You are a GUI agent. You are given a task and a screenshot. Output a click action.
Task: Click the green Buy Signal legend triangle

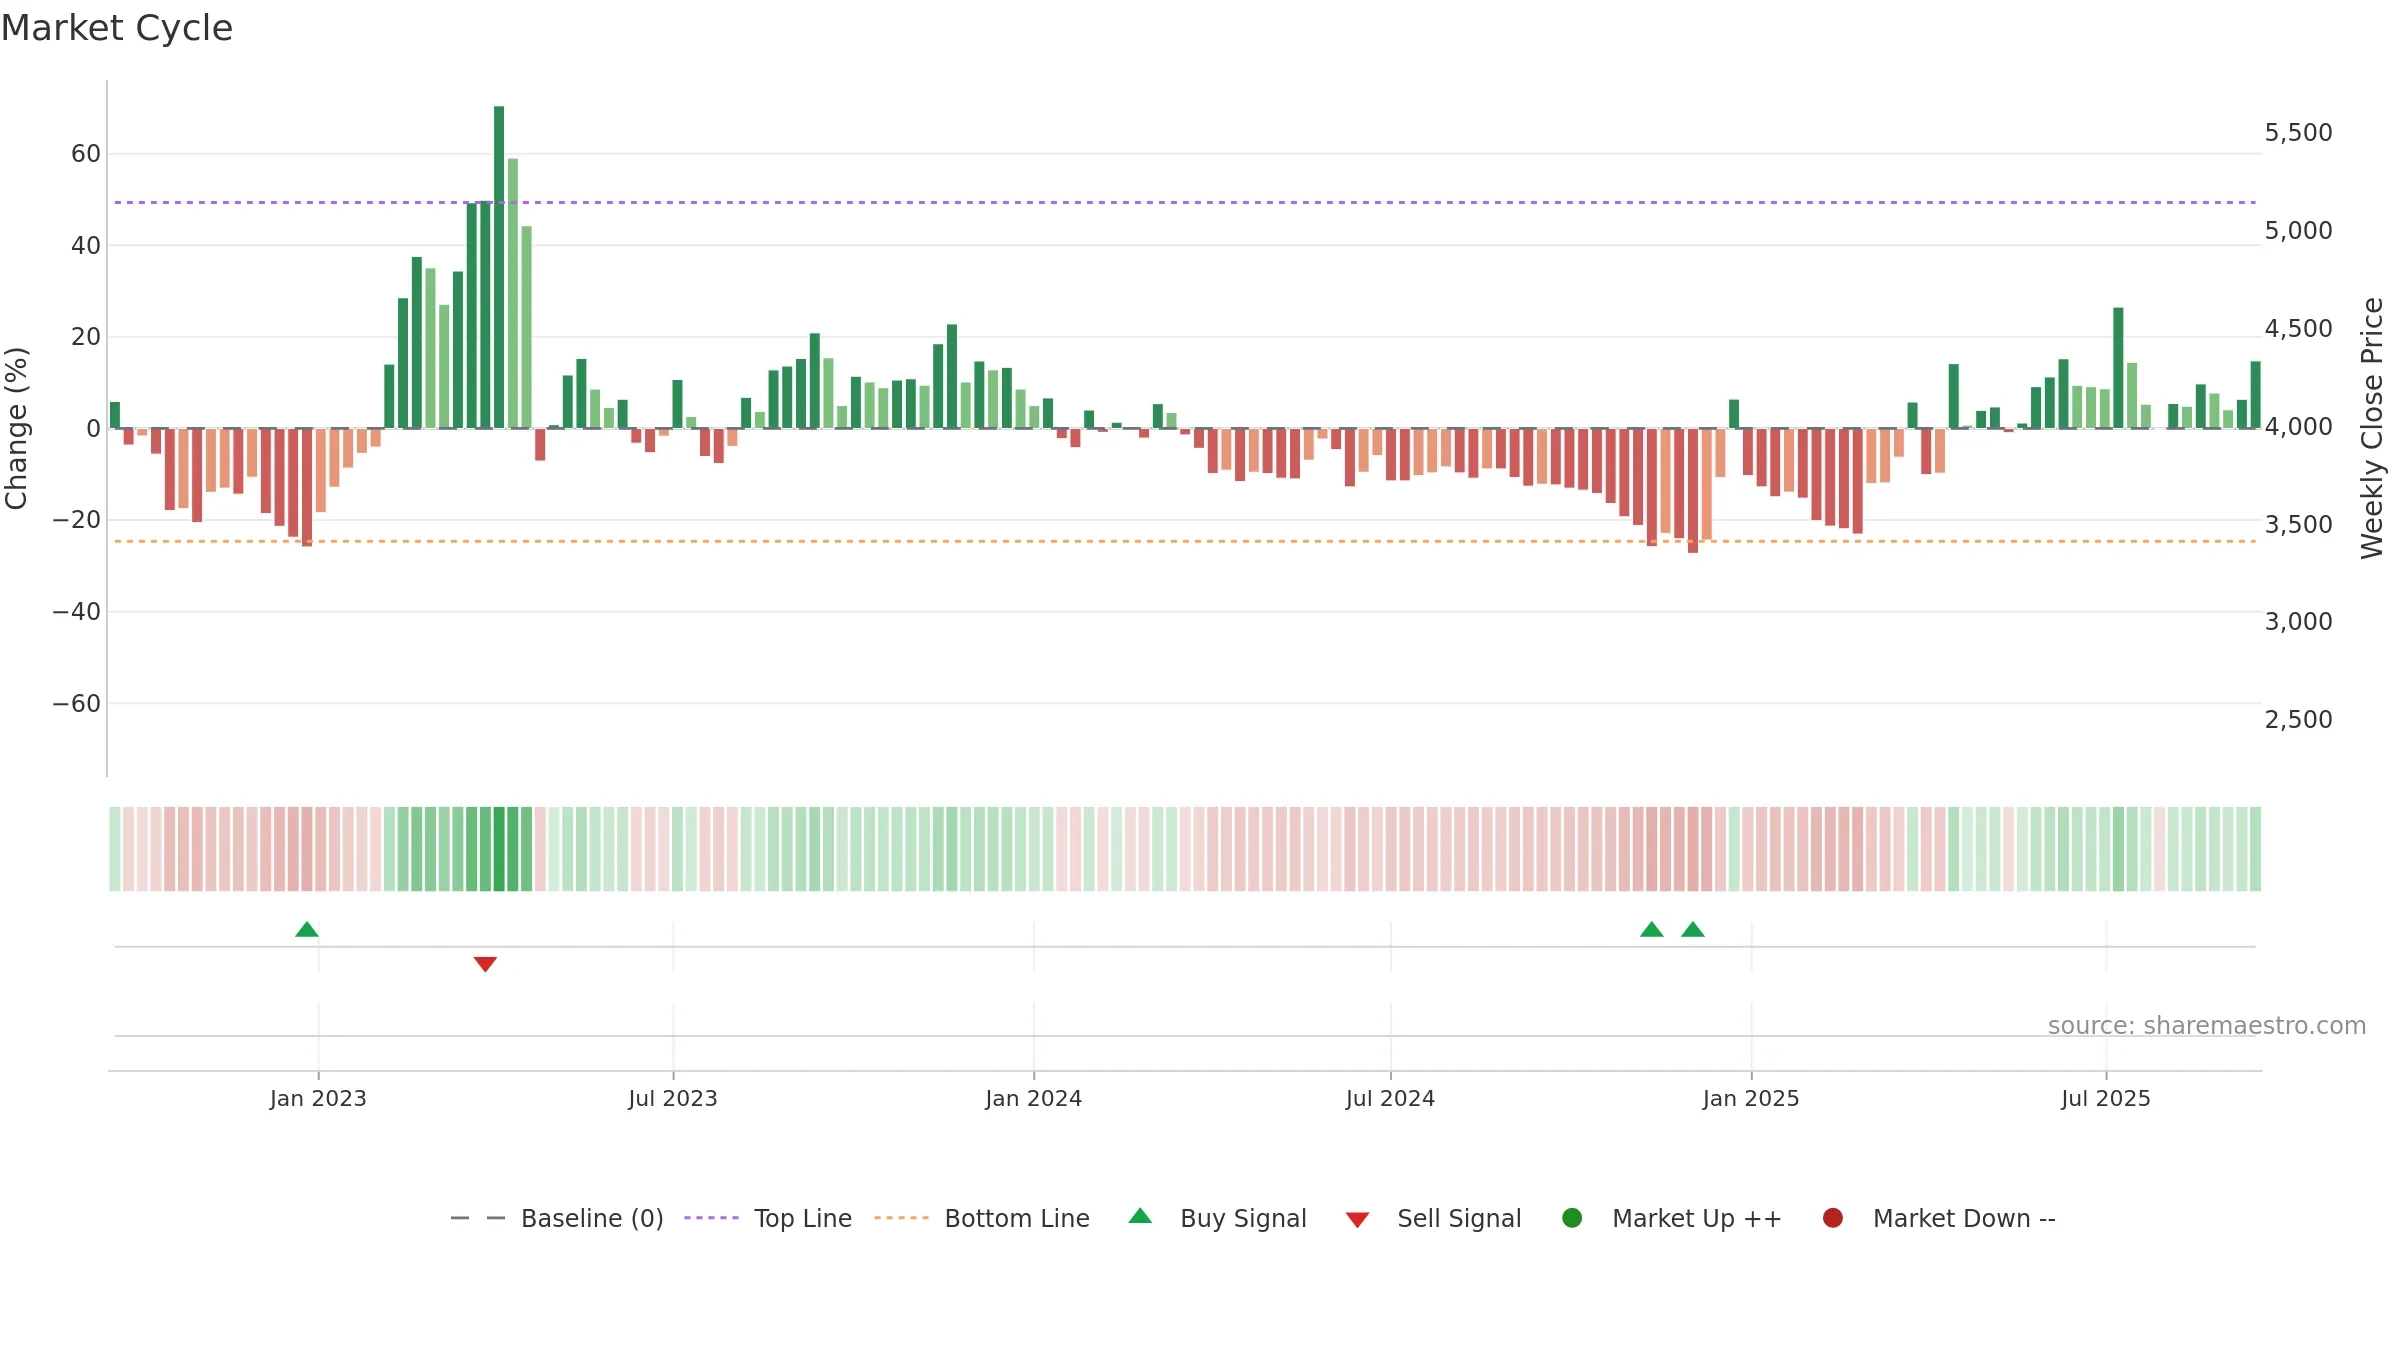click(x=1140, y=1216)
